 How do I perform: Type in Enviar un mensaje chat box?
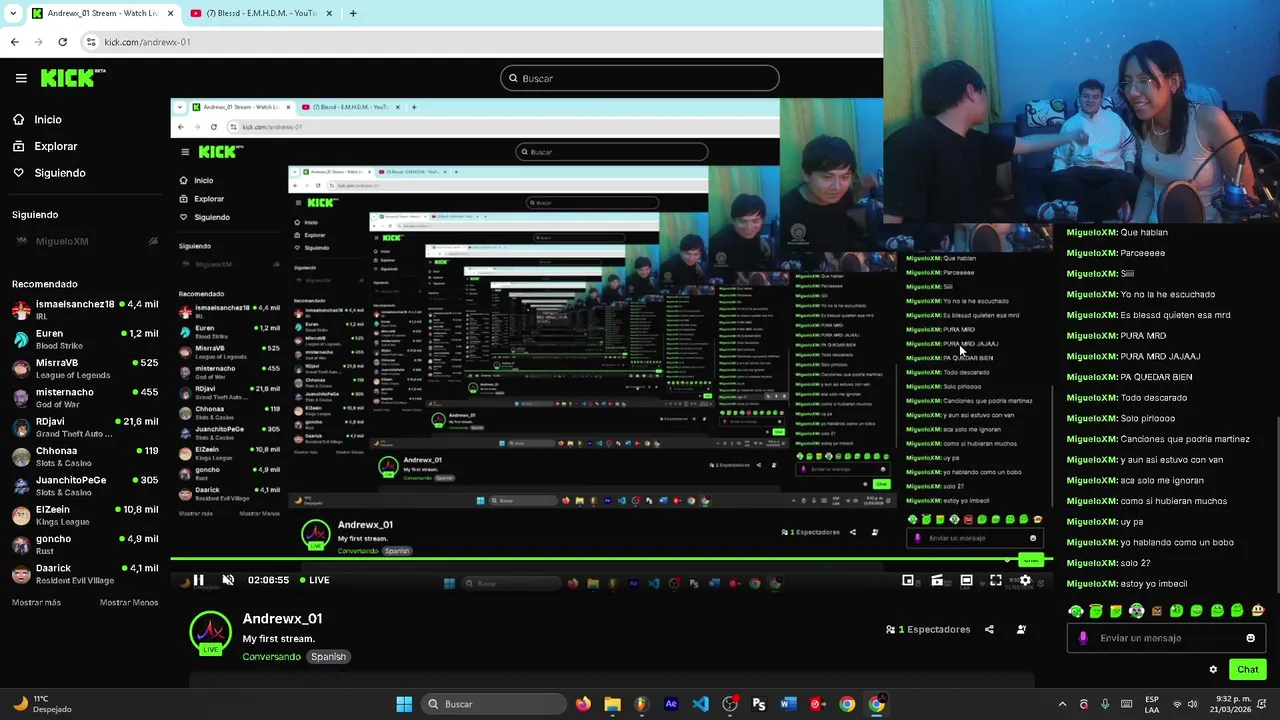1166,638
